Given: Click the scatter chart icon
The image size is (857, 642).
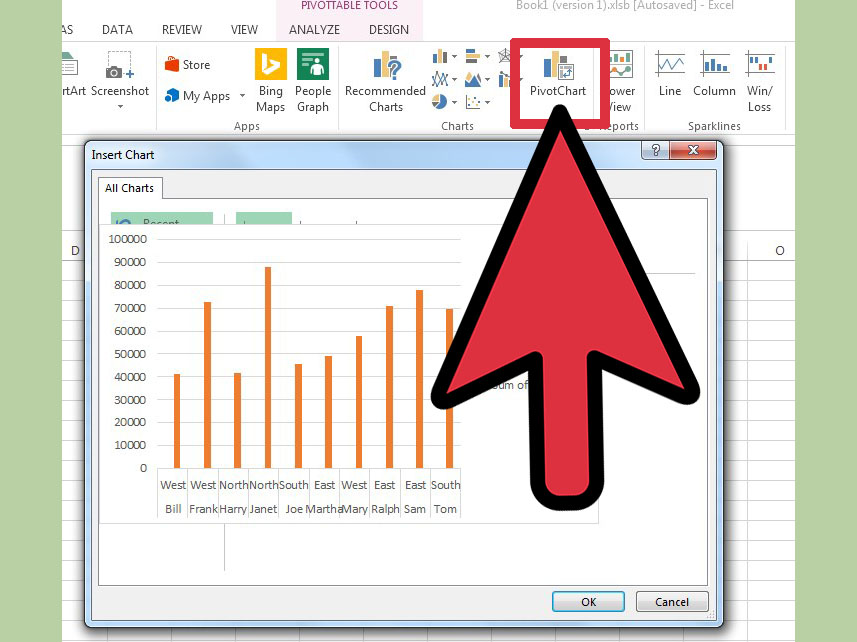Looking at the screenshot, I should coord(473,100).
